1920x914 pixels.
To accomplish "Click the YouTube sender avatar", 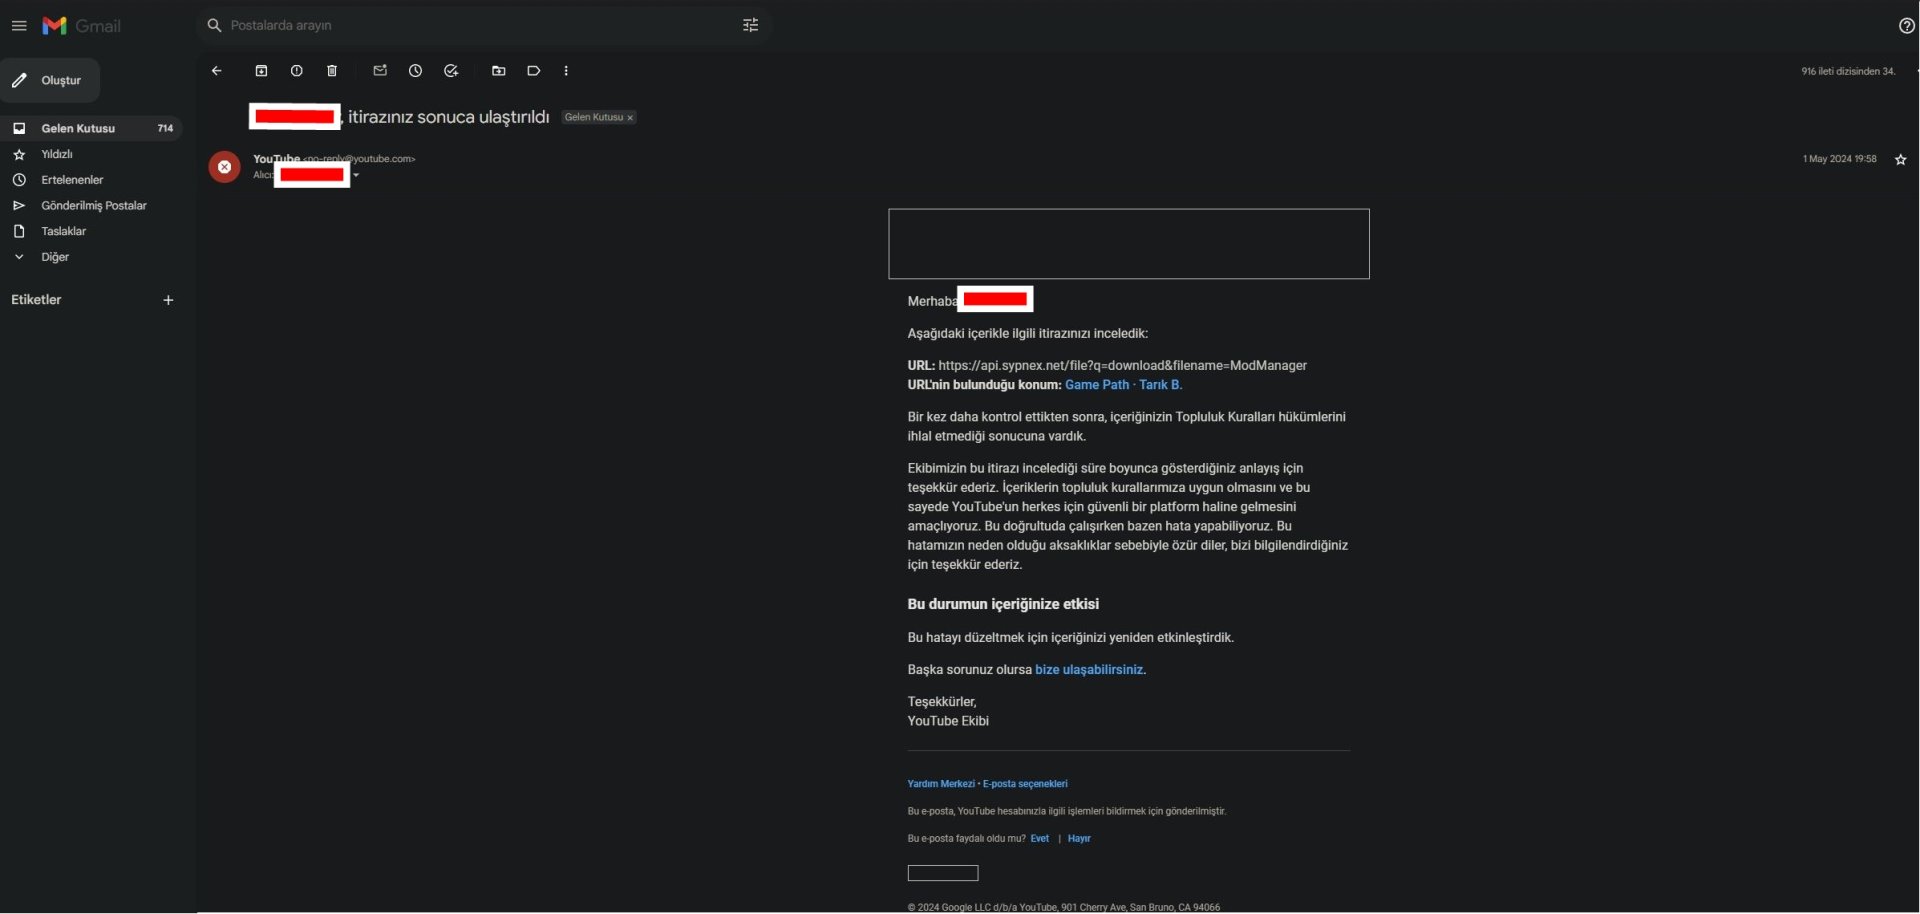I will coord(224,167).
